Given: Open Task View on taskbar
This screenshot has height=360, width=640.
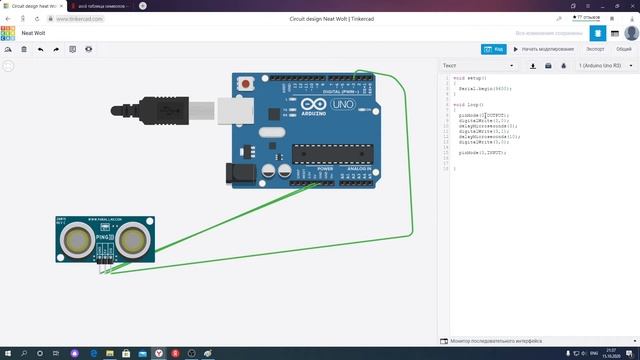Looking at the screenshot, I should (x=56, y=353).
